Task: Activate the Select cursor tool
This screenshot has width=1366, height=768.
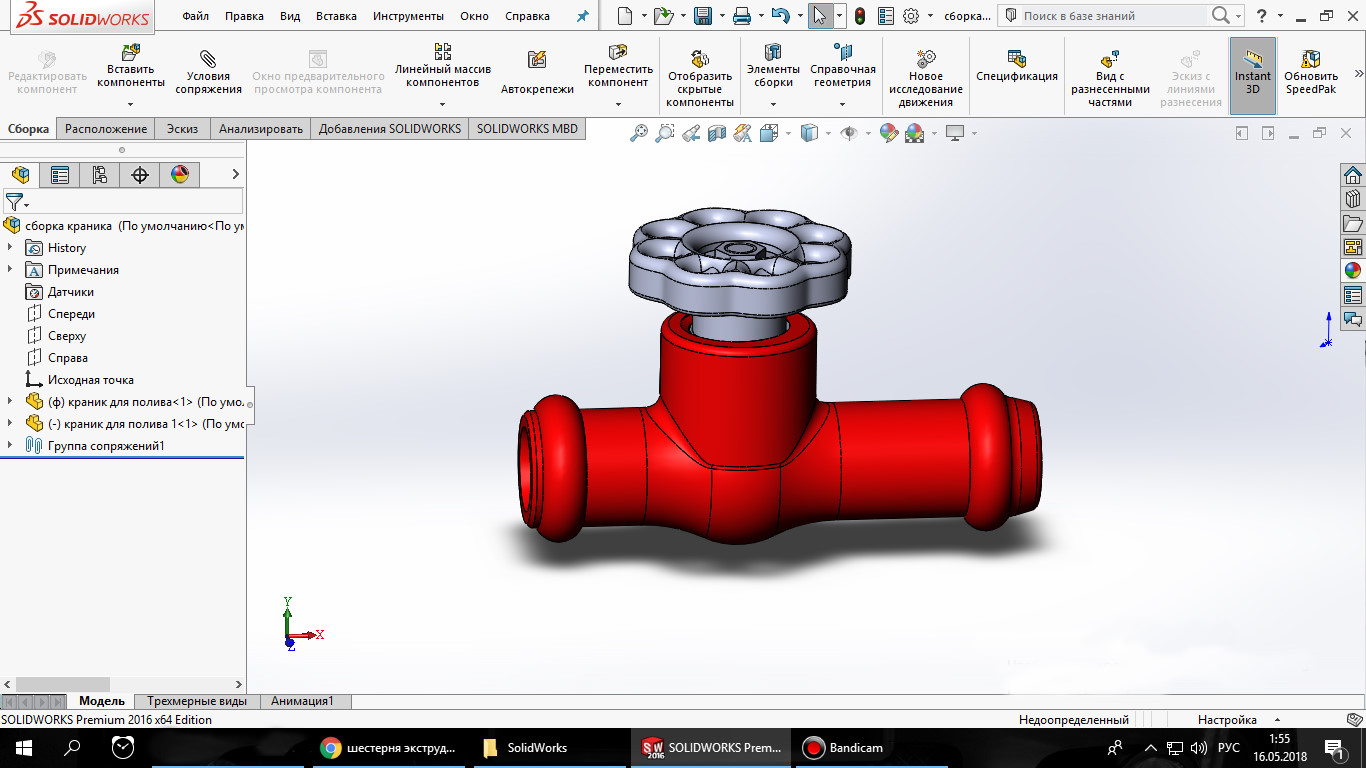Action: pos(820,16)
